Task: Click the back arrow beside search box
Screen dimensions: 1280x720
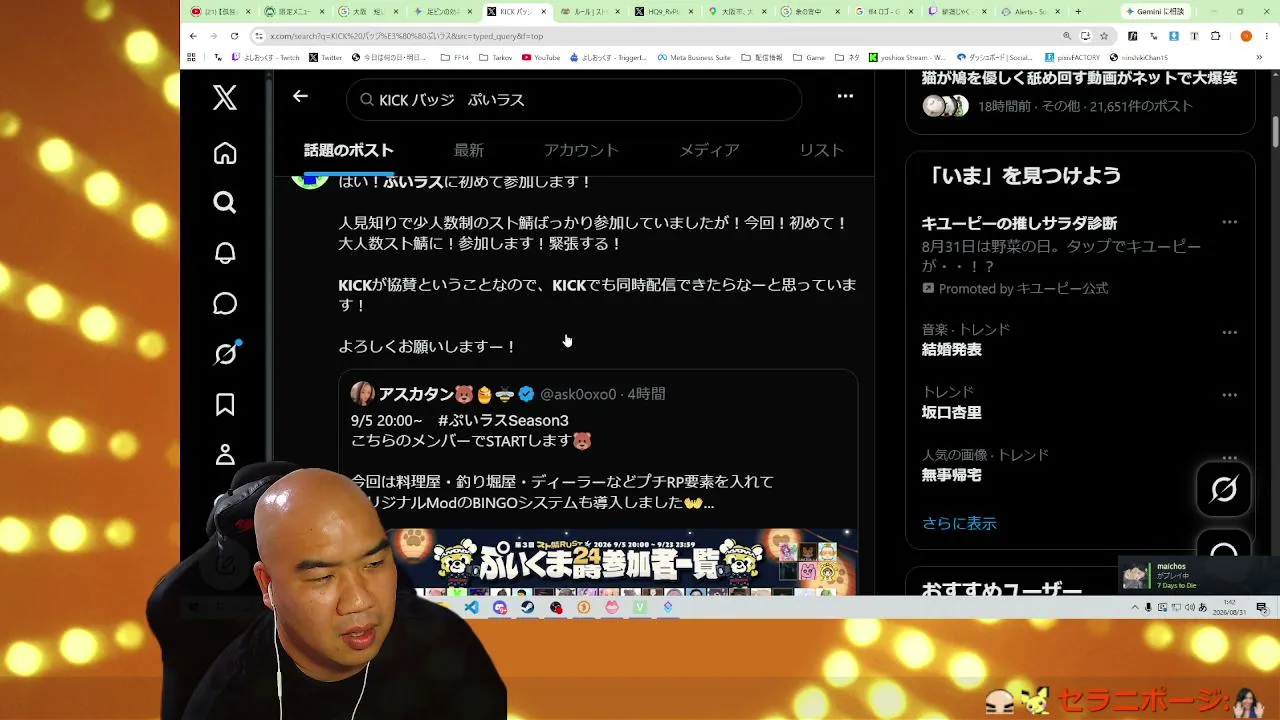Action: click(x=300, y=96)
